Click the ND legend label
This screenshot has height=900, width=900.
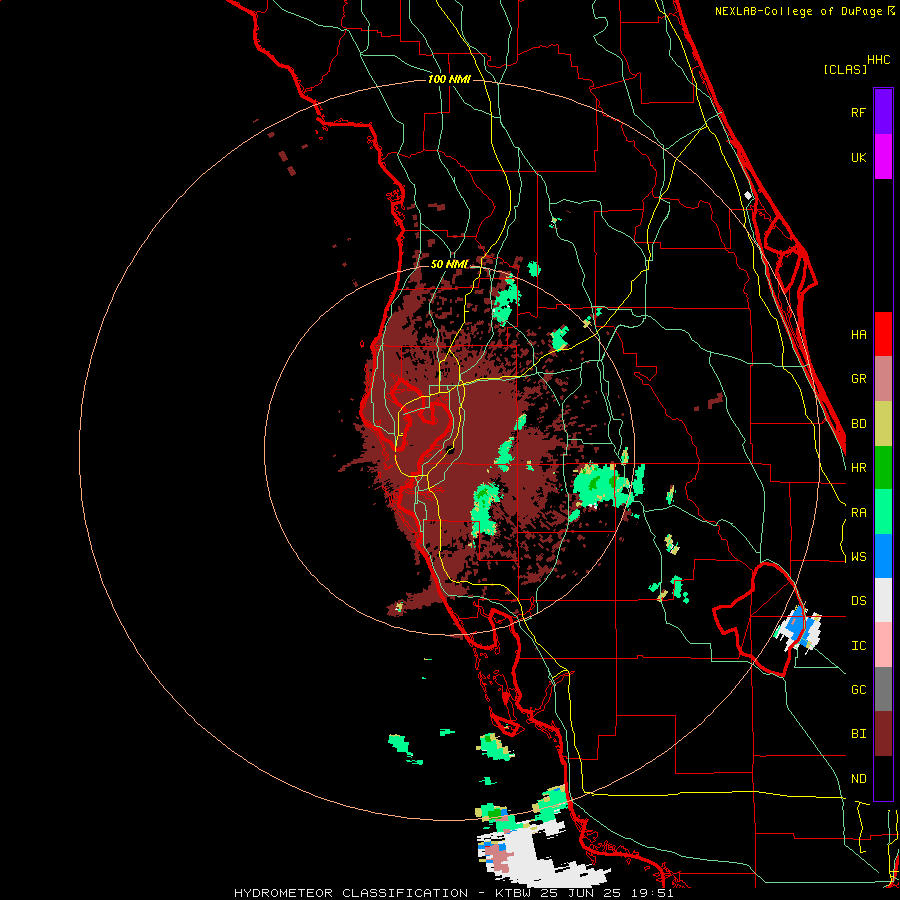point(858,778)
